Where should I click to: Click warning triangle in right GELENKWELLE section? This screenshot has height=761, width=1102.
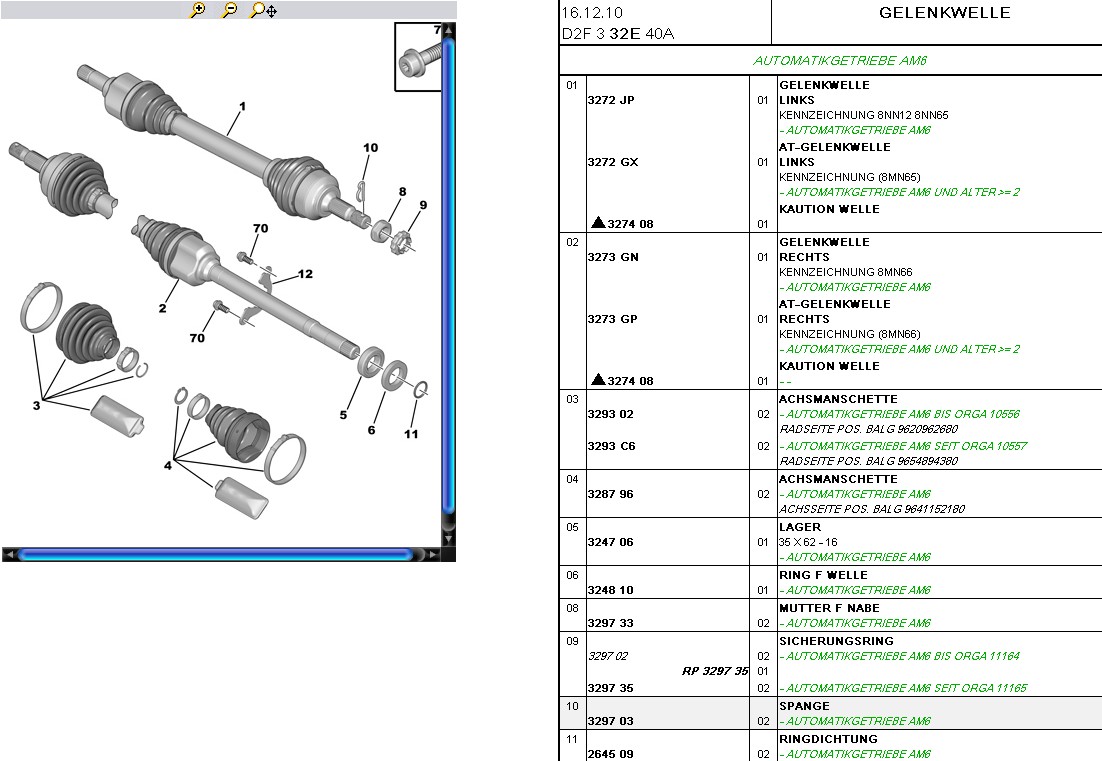(598, 380)
